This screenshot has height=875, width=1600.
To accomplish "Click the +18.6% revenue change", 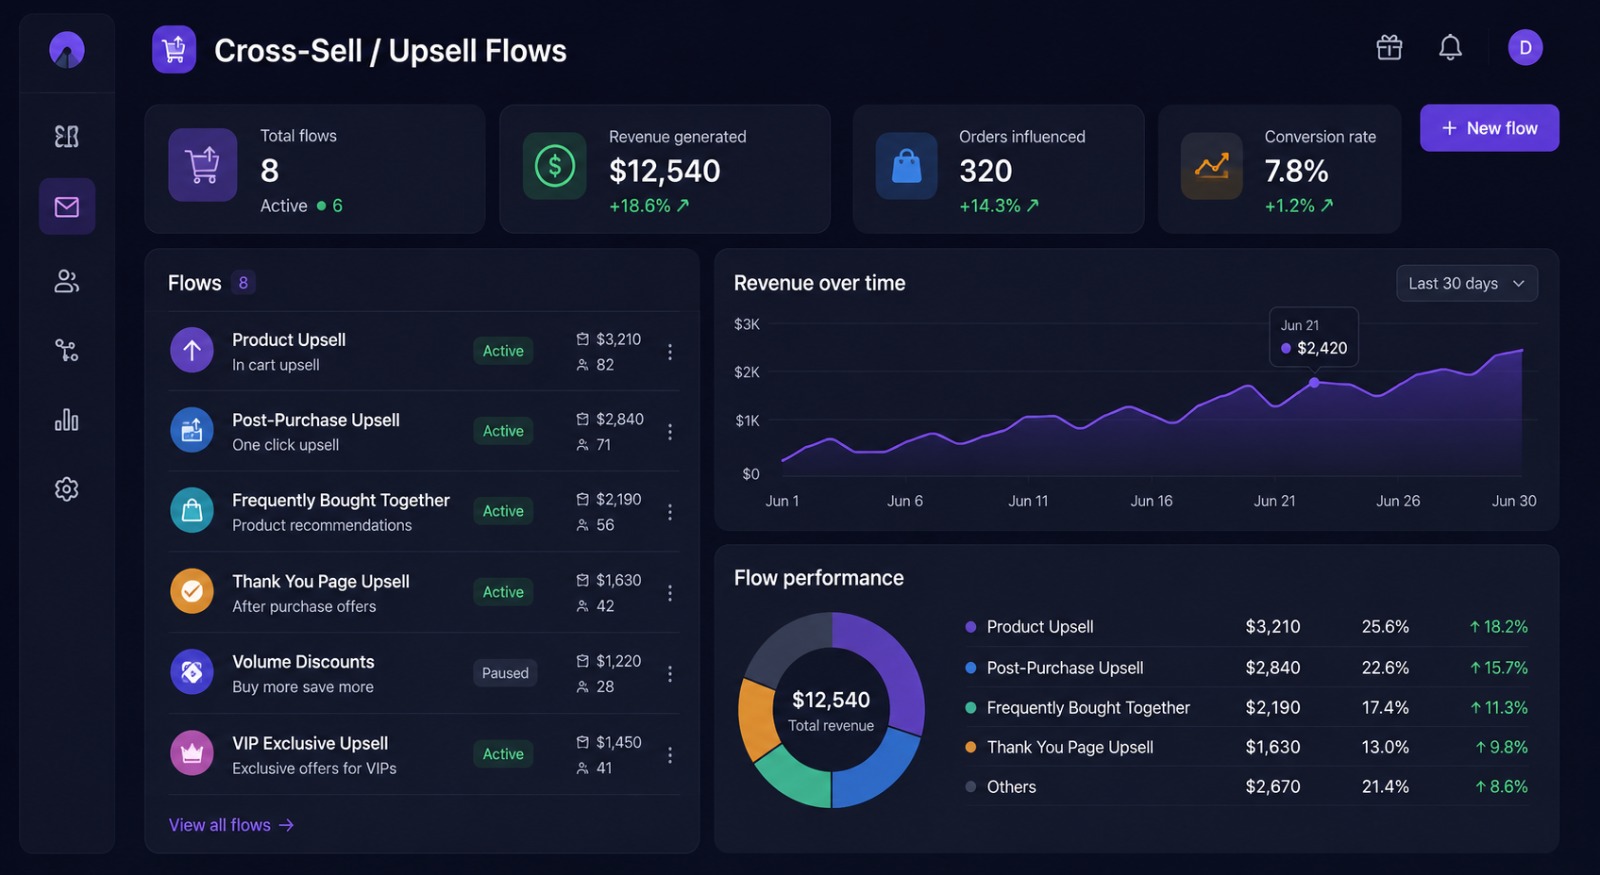I will pyautogui.click(x=649, y=206).
